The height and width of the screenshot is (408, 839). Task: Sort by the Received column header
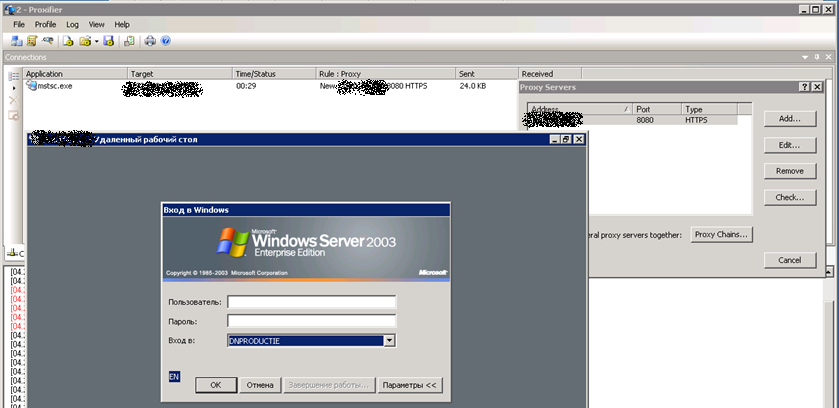point(550,74)
